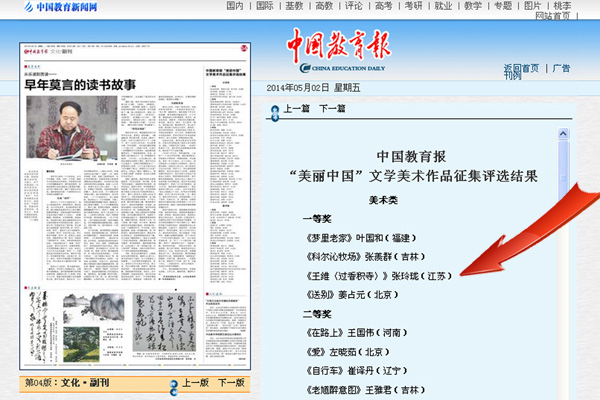The image size is (600, 400).
Task: Open the 高考 navigation link
Action: [x=384, y=6]
